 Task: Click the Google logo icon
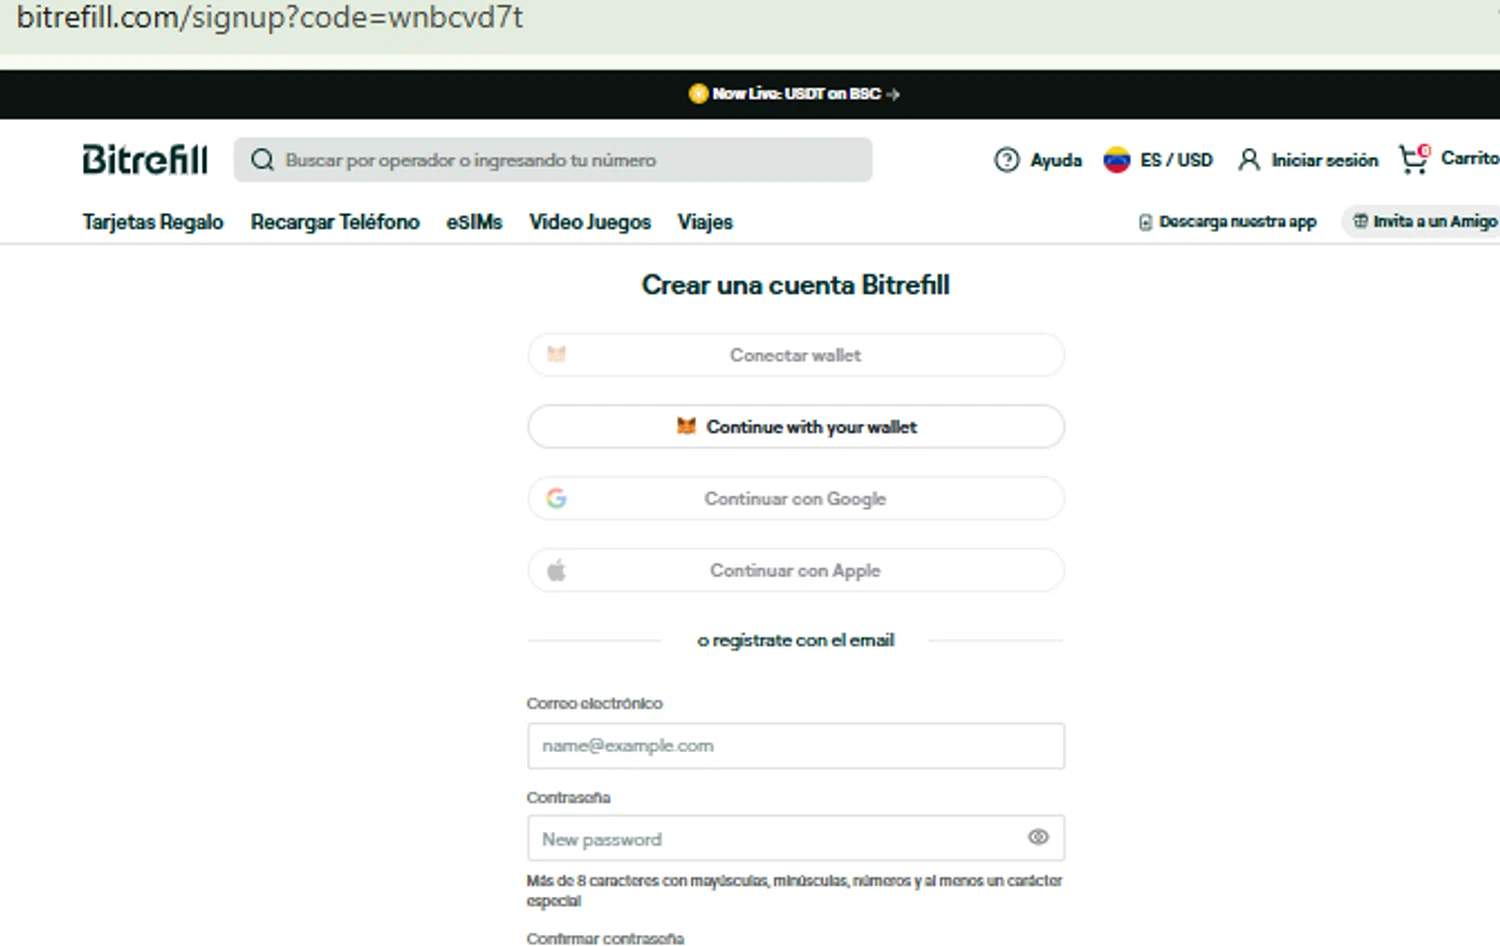click(556, 498)
